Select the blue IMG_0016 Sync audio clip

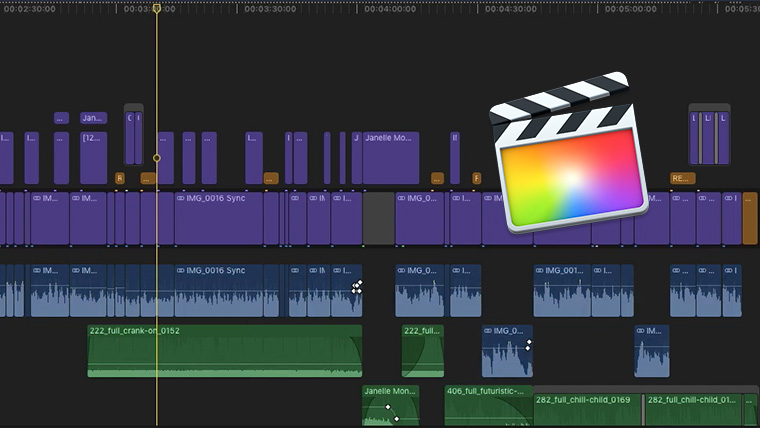click(219, 290)
